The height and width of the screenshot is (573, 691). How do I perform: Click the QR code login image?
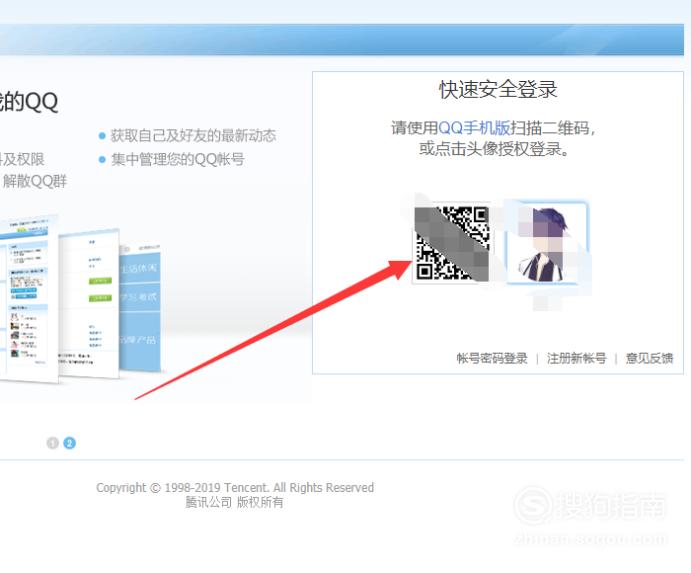pyautogui.click(x=452, y=243)
